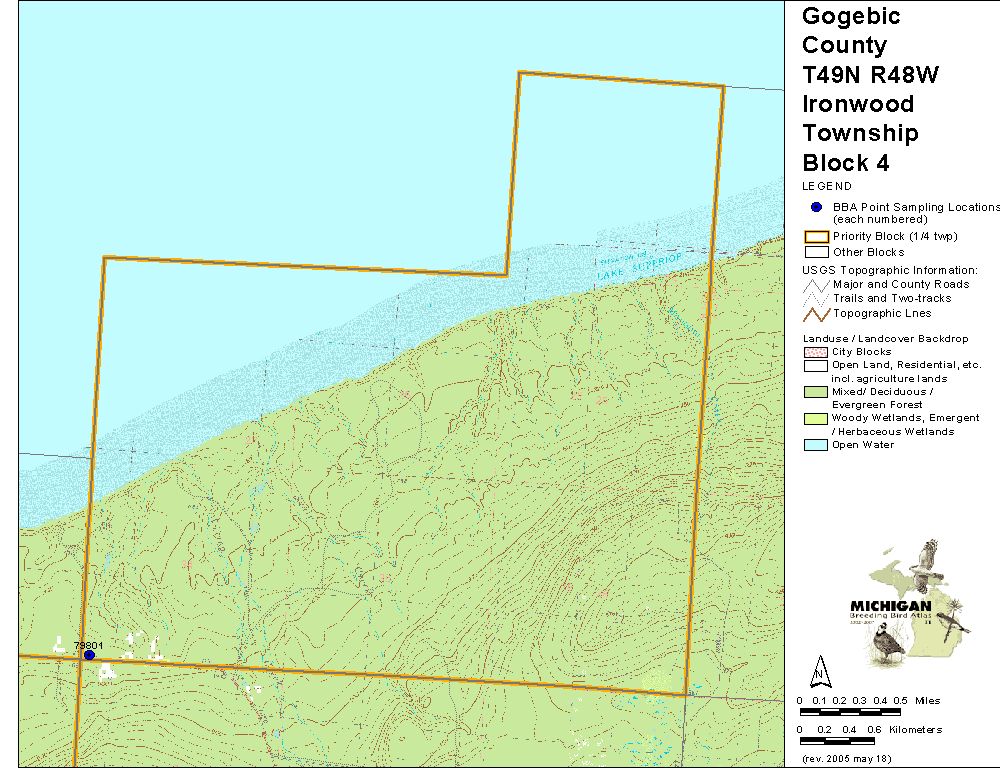Click the blue BBA Point legend dot
The image size is (1000, 768).
pos(816,207)
